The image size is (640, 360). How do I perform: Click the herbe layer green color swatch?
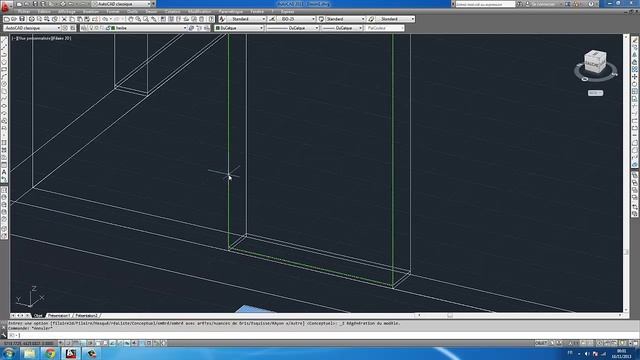click(x=113, y=28)
